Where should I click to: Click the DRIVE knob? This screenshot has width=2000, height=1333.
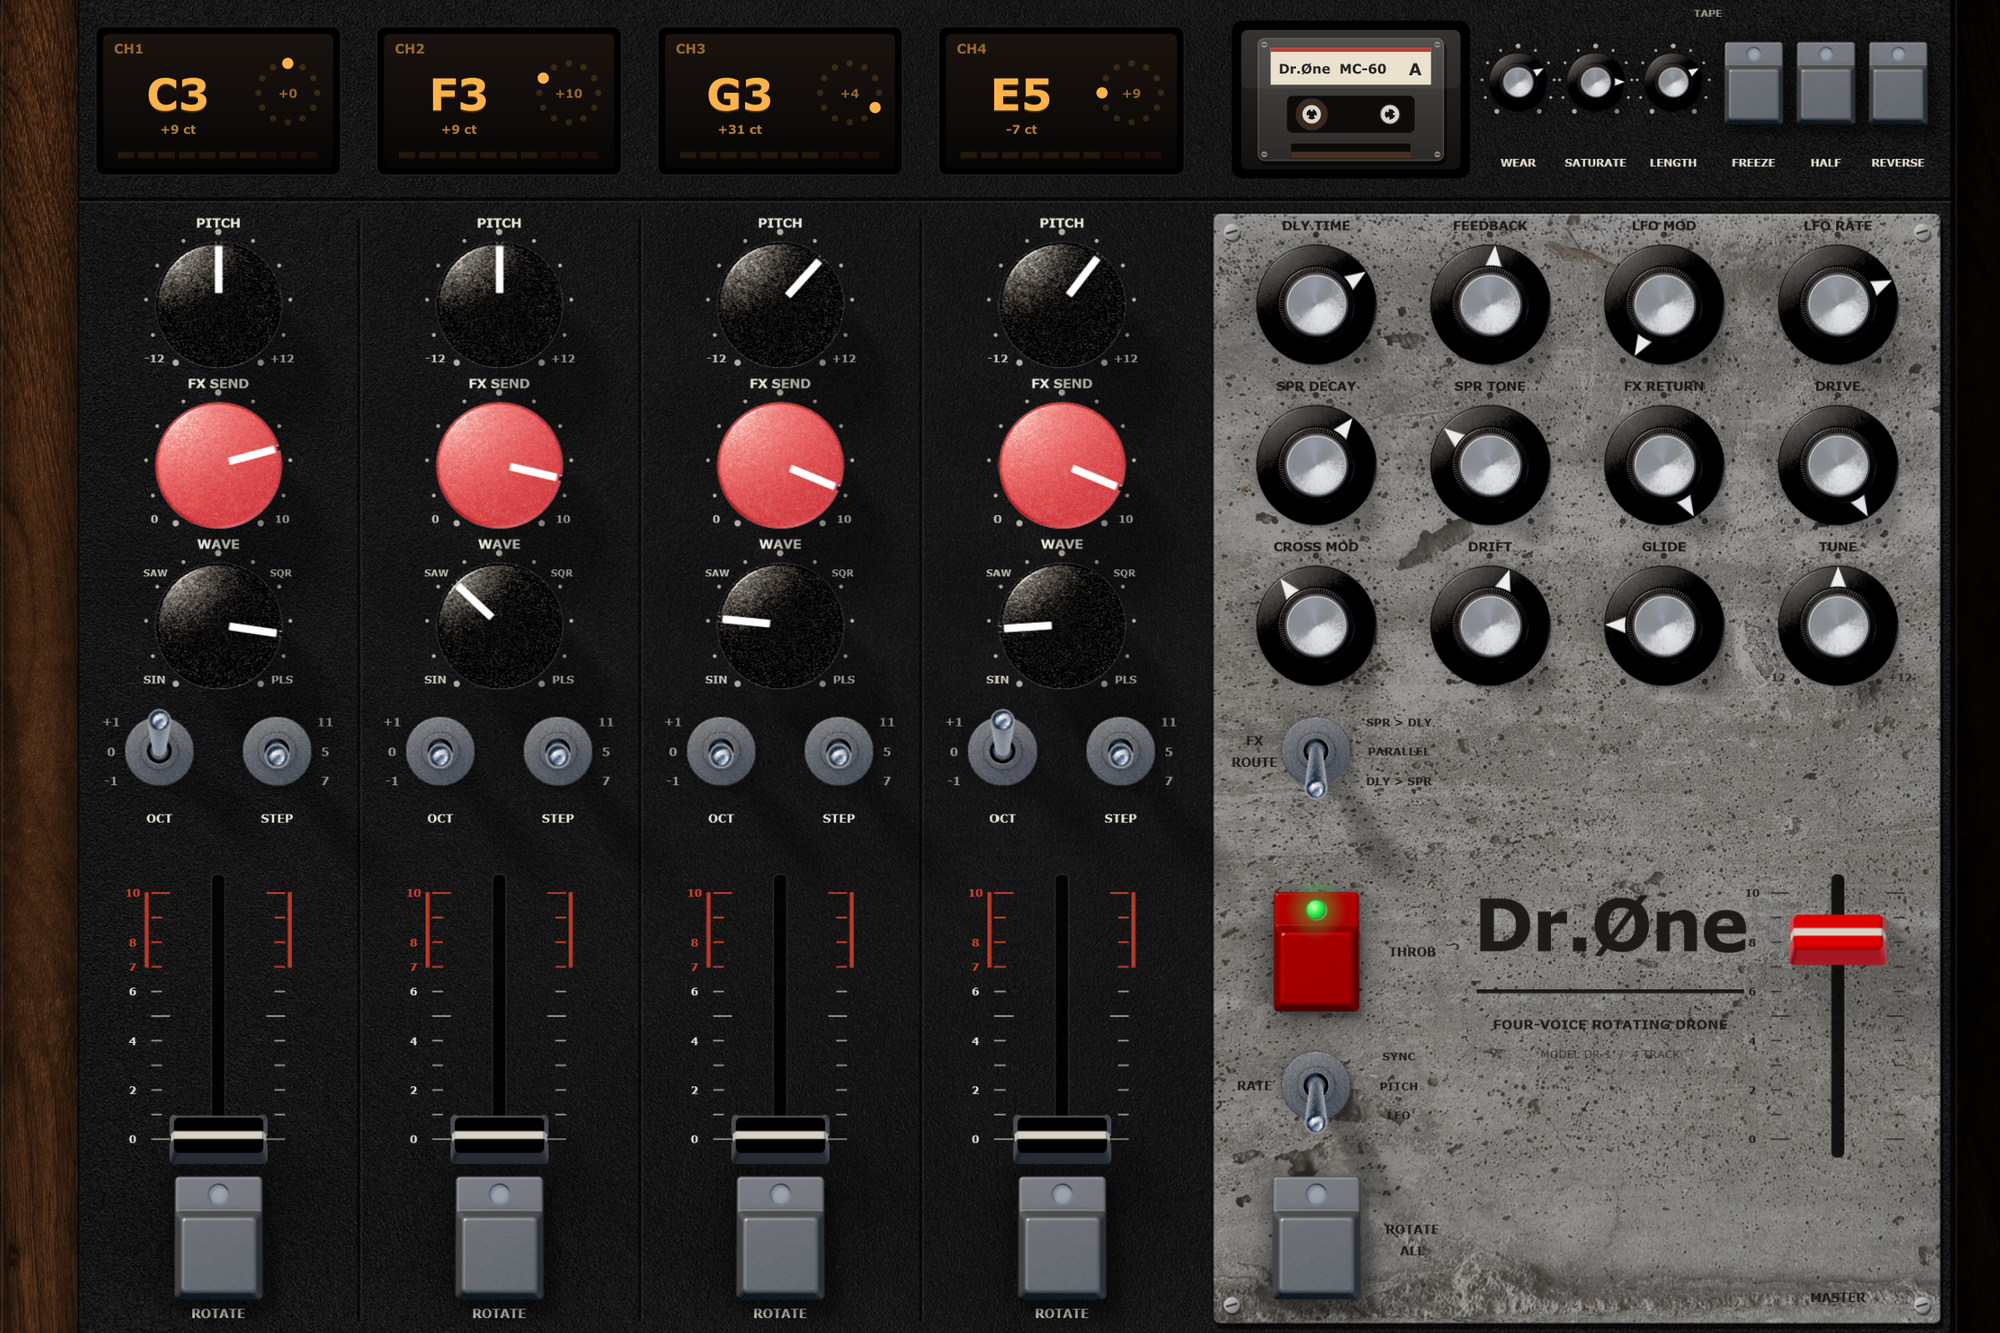(x=1838, y=465)
